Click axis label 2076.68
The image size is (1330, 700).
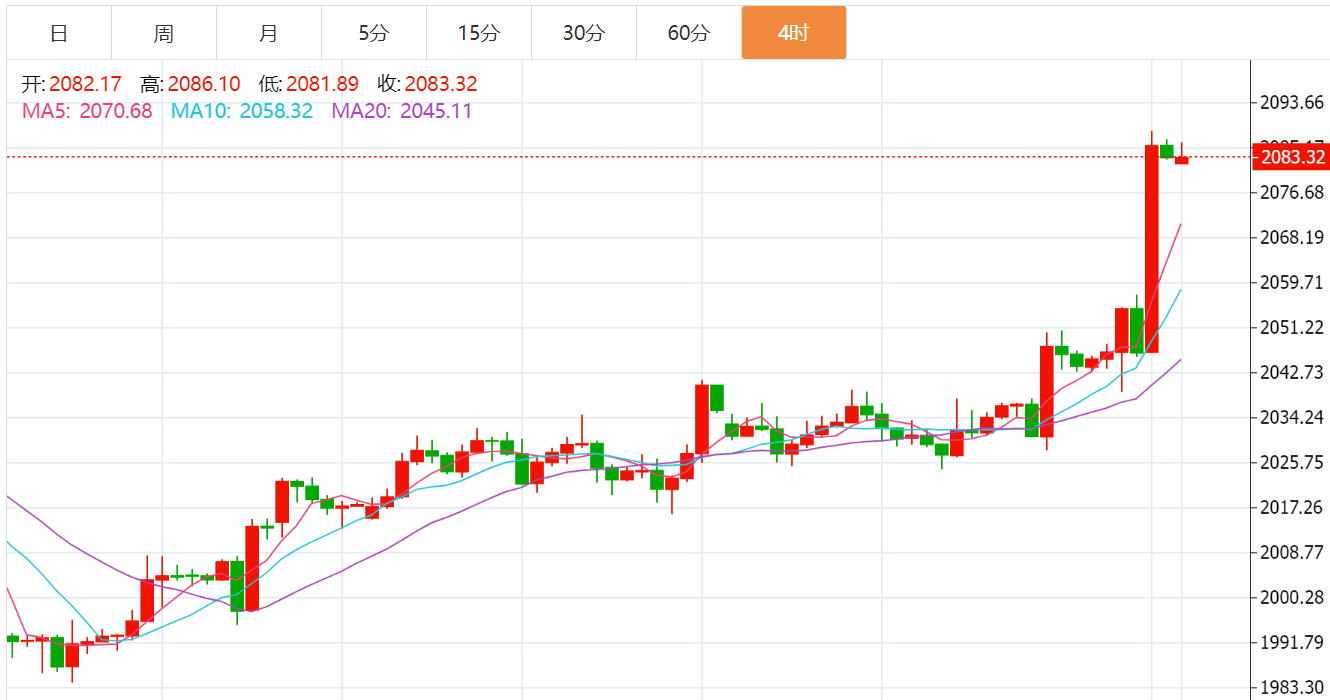point(1292,193)
